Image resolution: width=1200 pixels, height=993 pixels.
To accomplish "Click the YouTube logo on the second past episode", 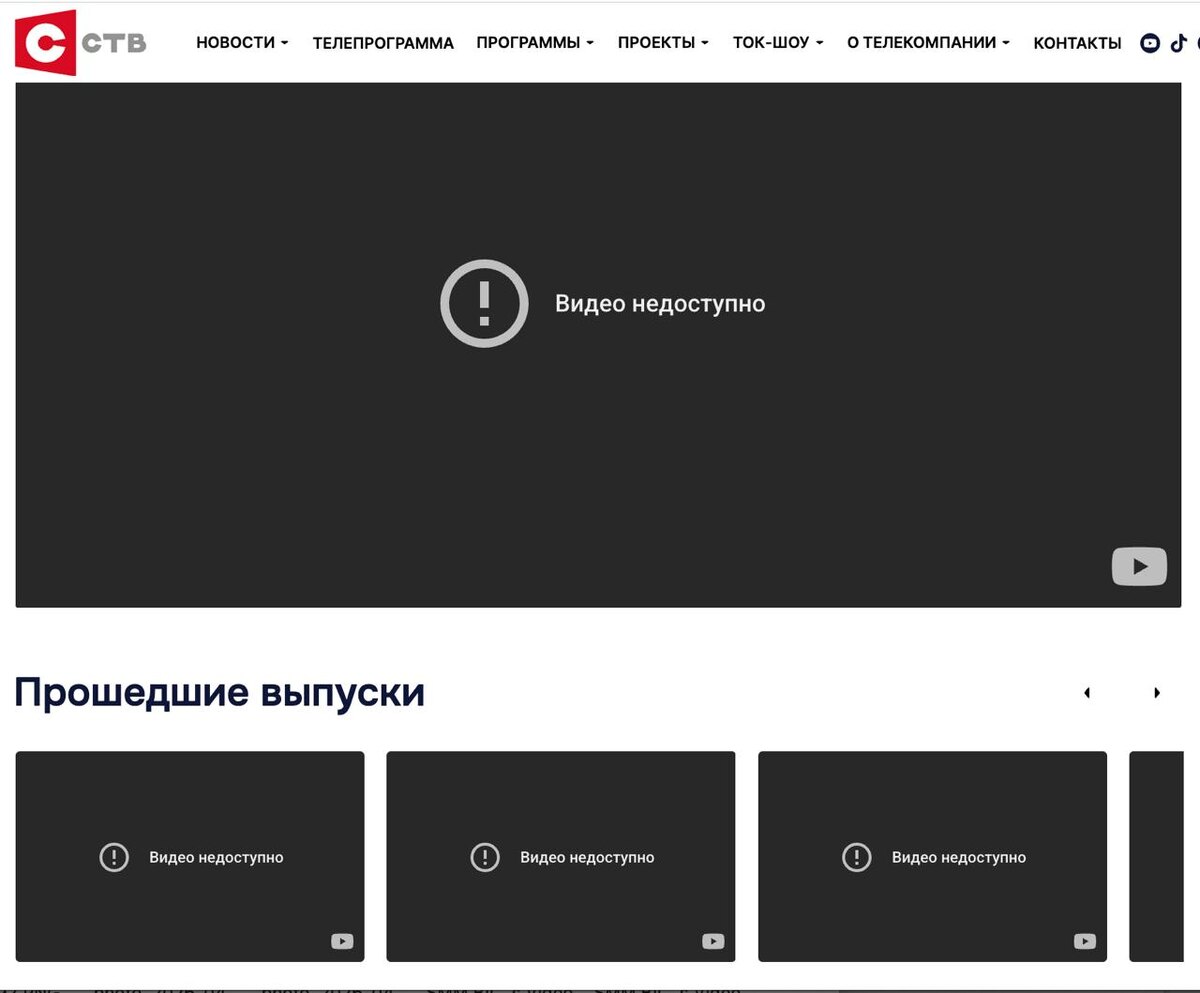I will pyautogui.click(x=713, y=941).
